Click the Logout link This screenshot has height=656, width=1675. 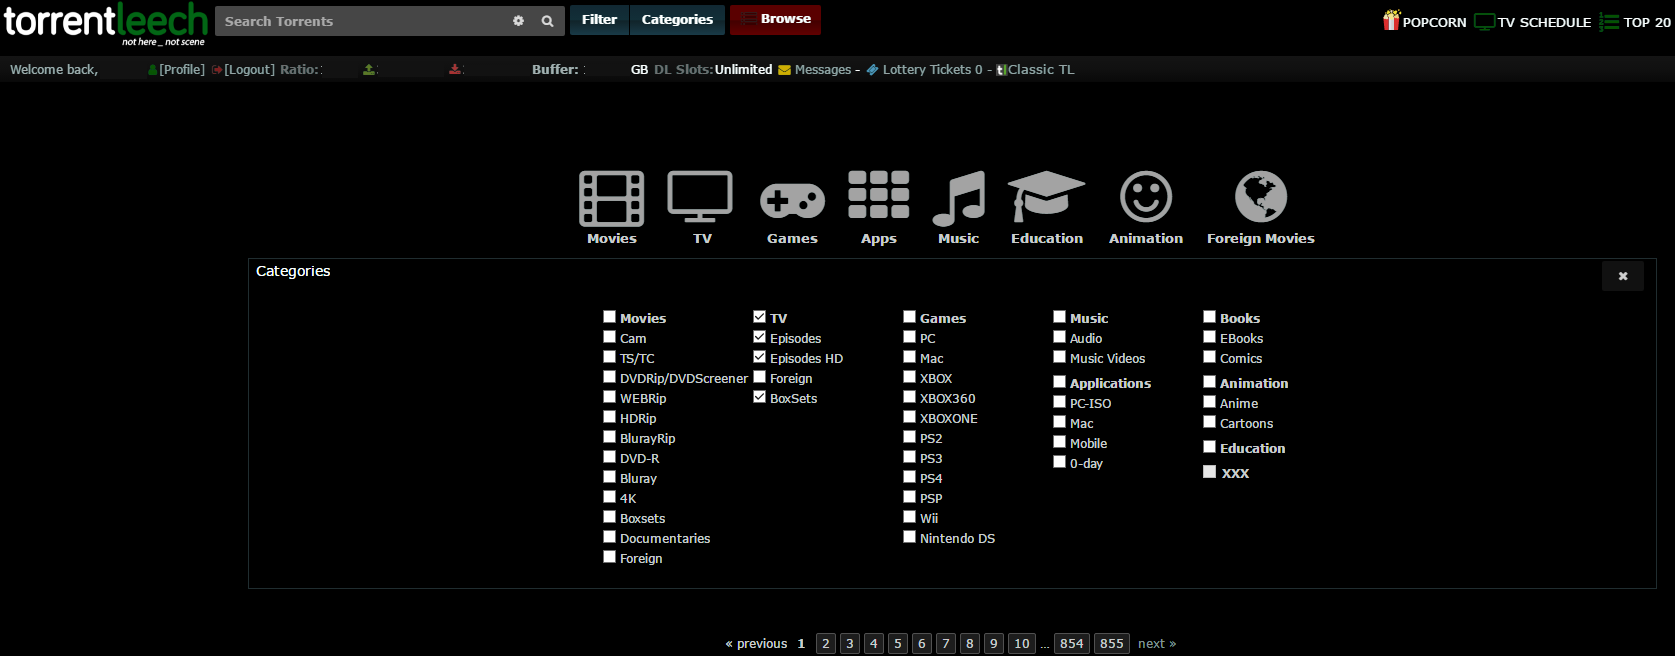click(249, 70)
